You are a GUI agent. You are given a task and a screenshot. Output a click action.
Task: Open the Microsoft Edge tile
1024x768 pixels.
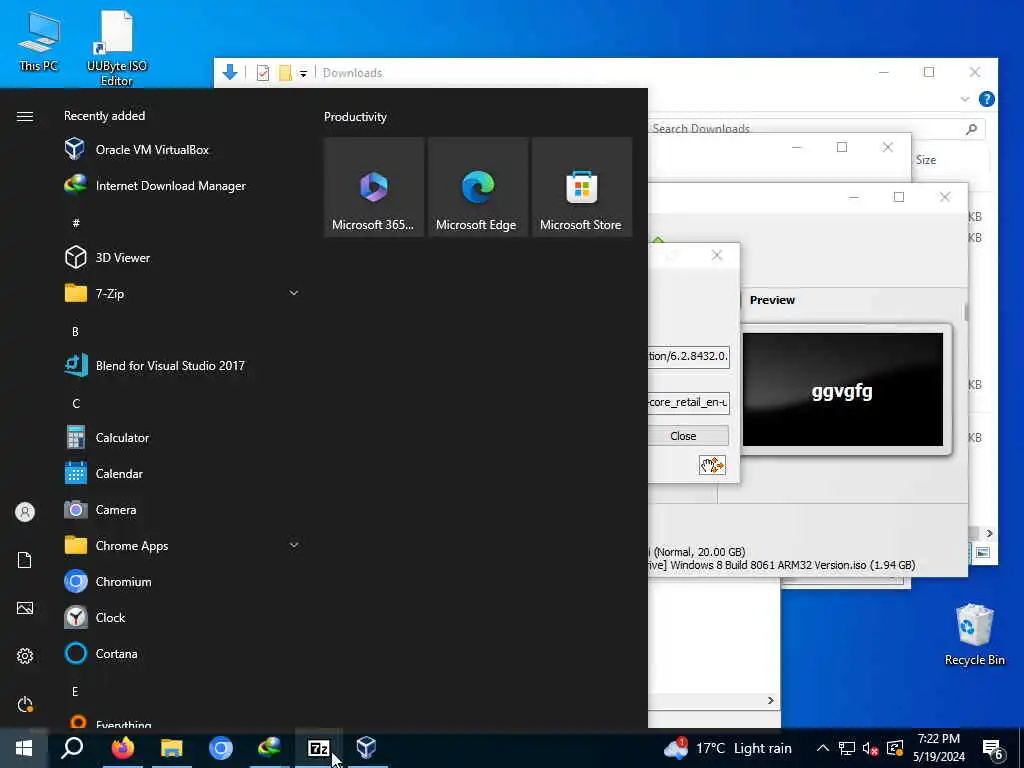(477, 187)
